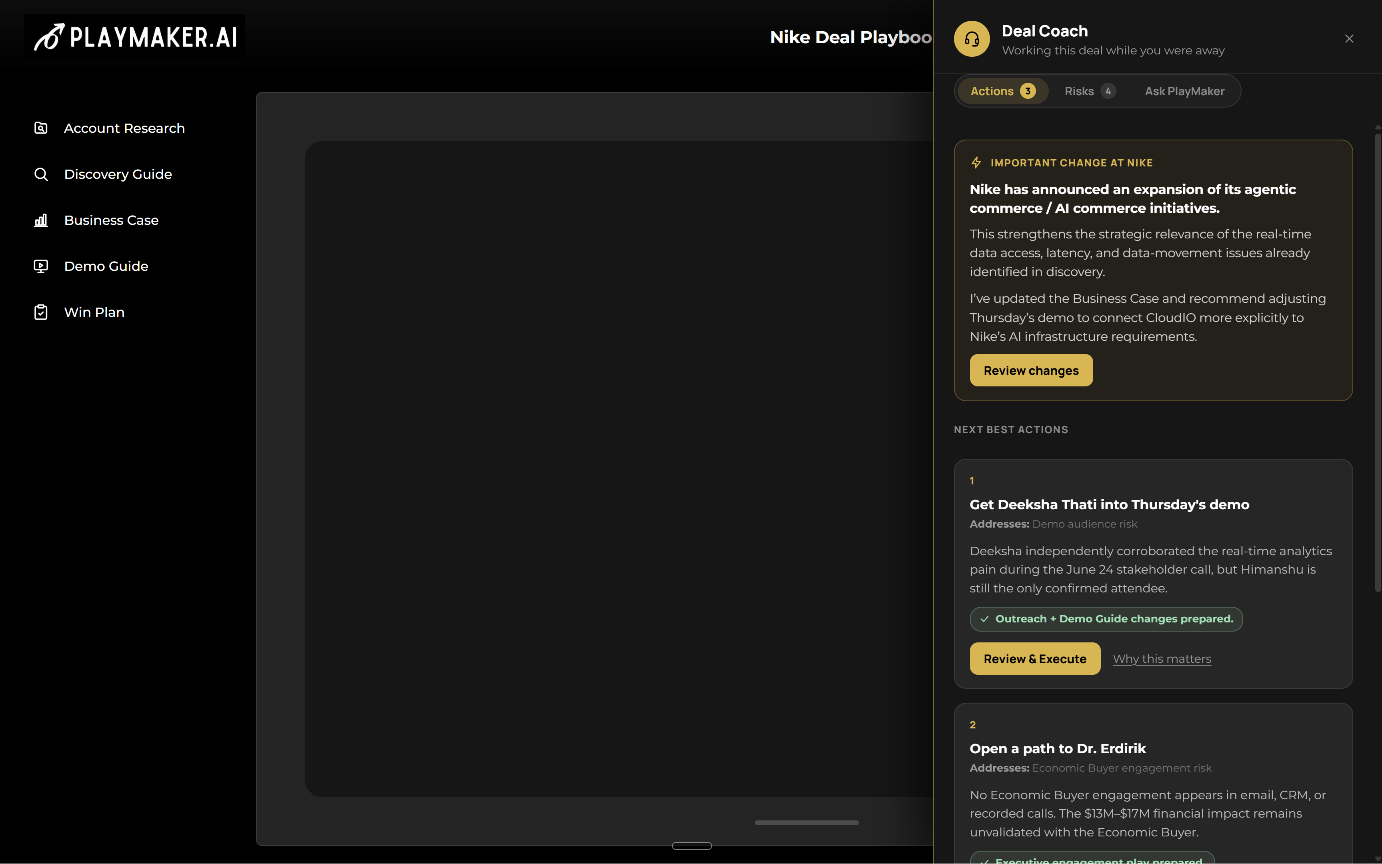Viewport: 1382px width, 864px height.
Task: Click "Addresses: Economic Buyer engagement risk" text
Action: click(1091, 768)
